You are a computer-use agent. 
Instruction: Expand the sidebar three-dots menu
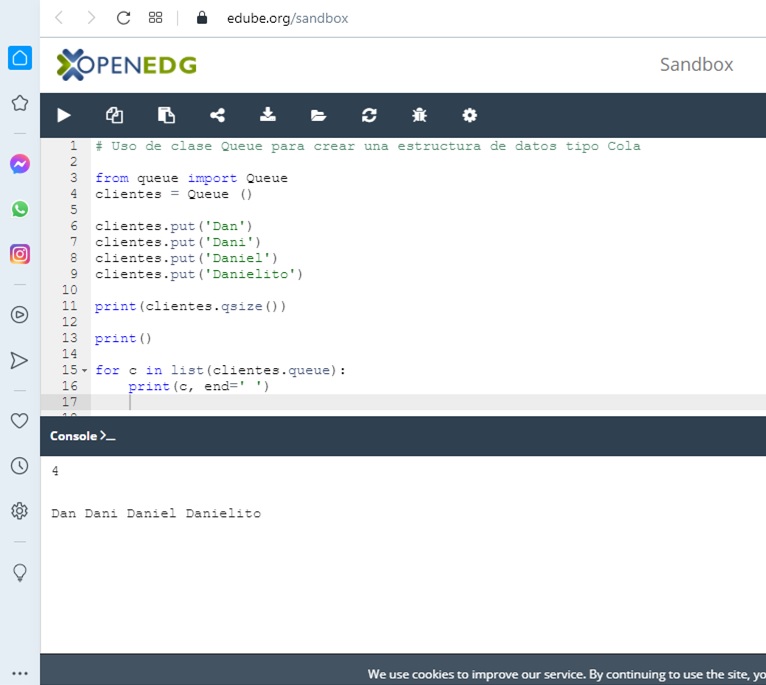19,673
